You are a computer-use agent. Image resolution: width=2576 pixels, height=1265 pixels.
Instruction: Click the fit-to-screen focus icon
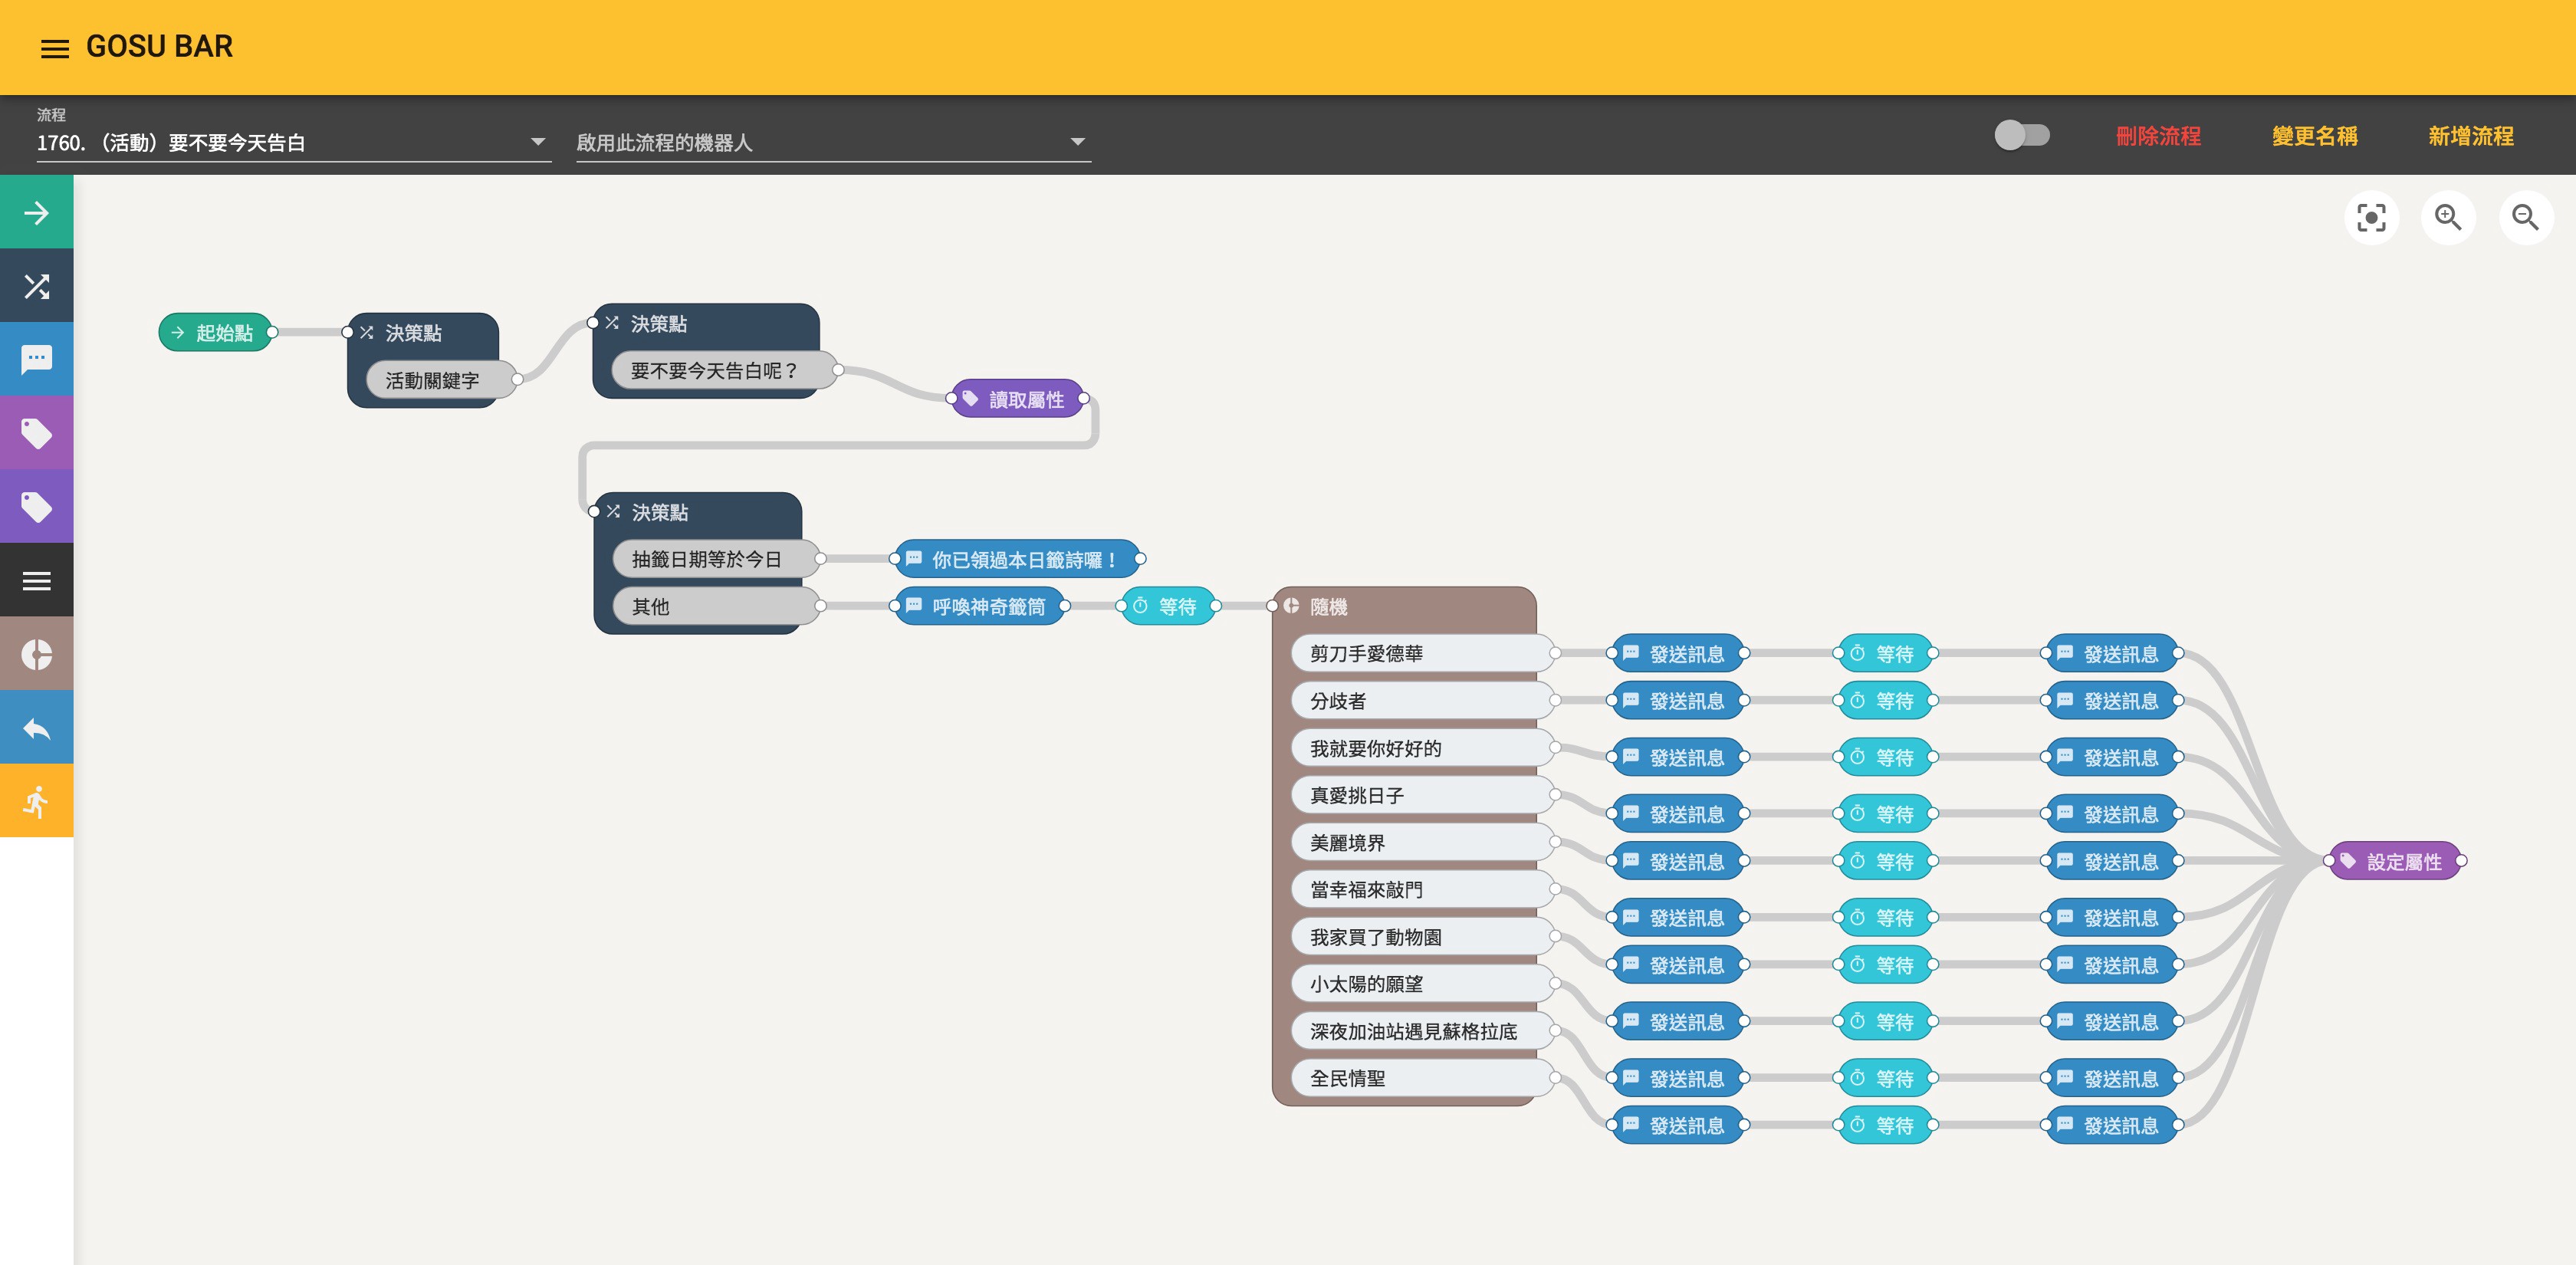tap(2370, 217)
